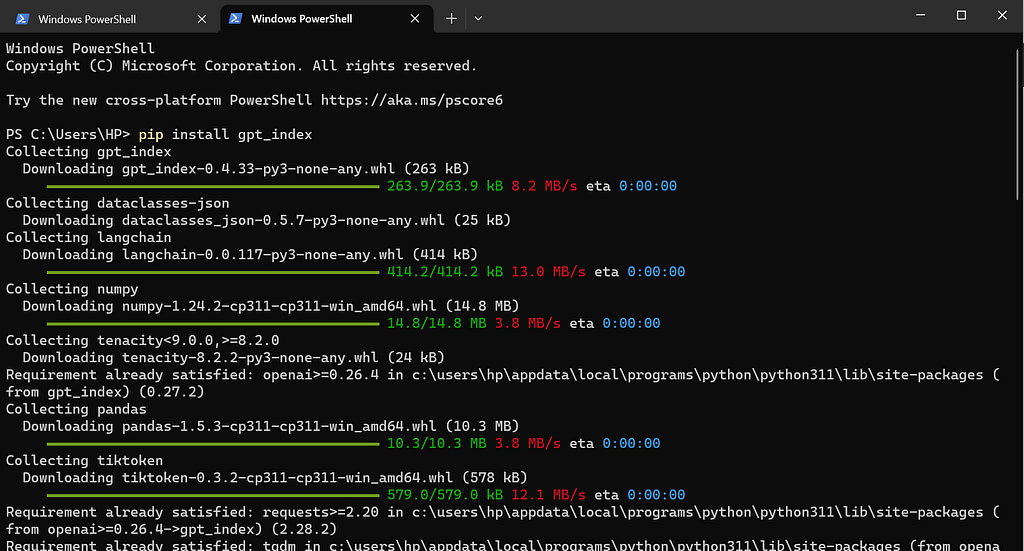Click 'Collecting numpy' line
This screenshot has height=551, width=1024.
tap(72, 289)
